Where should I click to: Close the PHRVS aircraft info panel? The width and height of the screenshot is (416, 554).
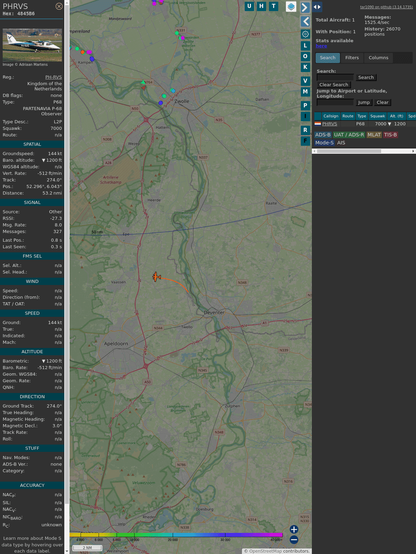click(59, 6)
